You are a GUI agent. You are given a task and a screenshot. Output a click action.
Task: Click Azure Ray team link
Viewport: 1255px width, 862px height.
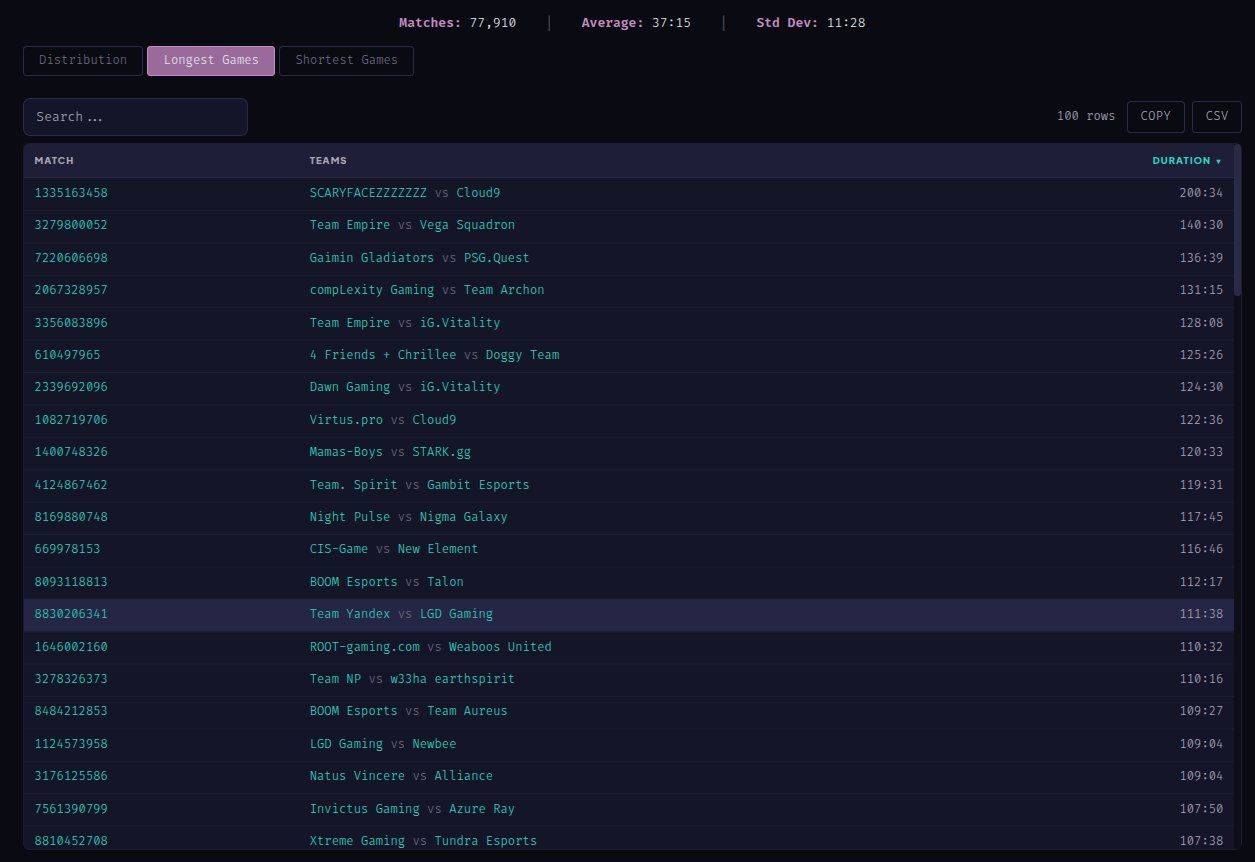click(x=482, y=809)
